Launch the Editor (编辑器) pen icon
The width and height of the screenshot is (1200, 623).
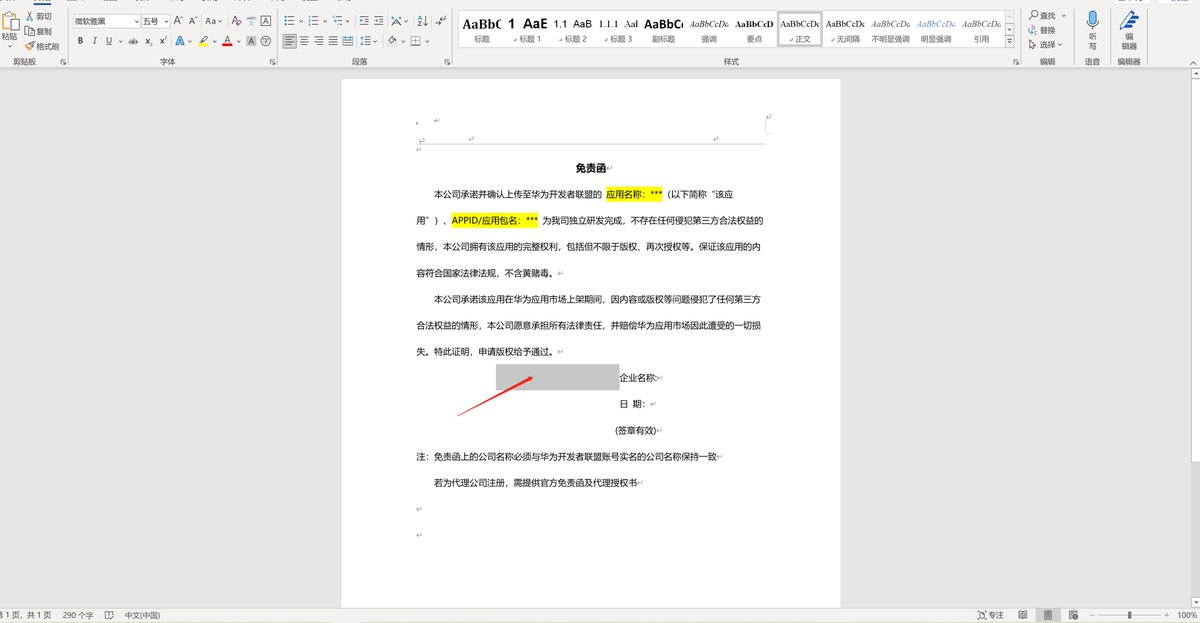click(x=1129, y=20)
